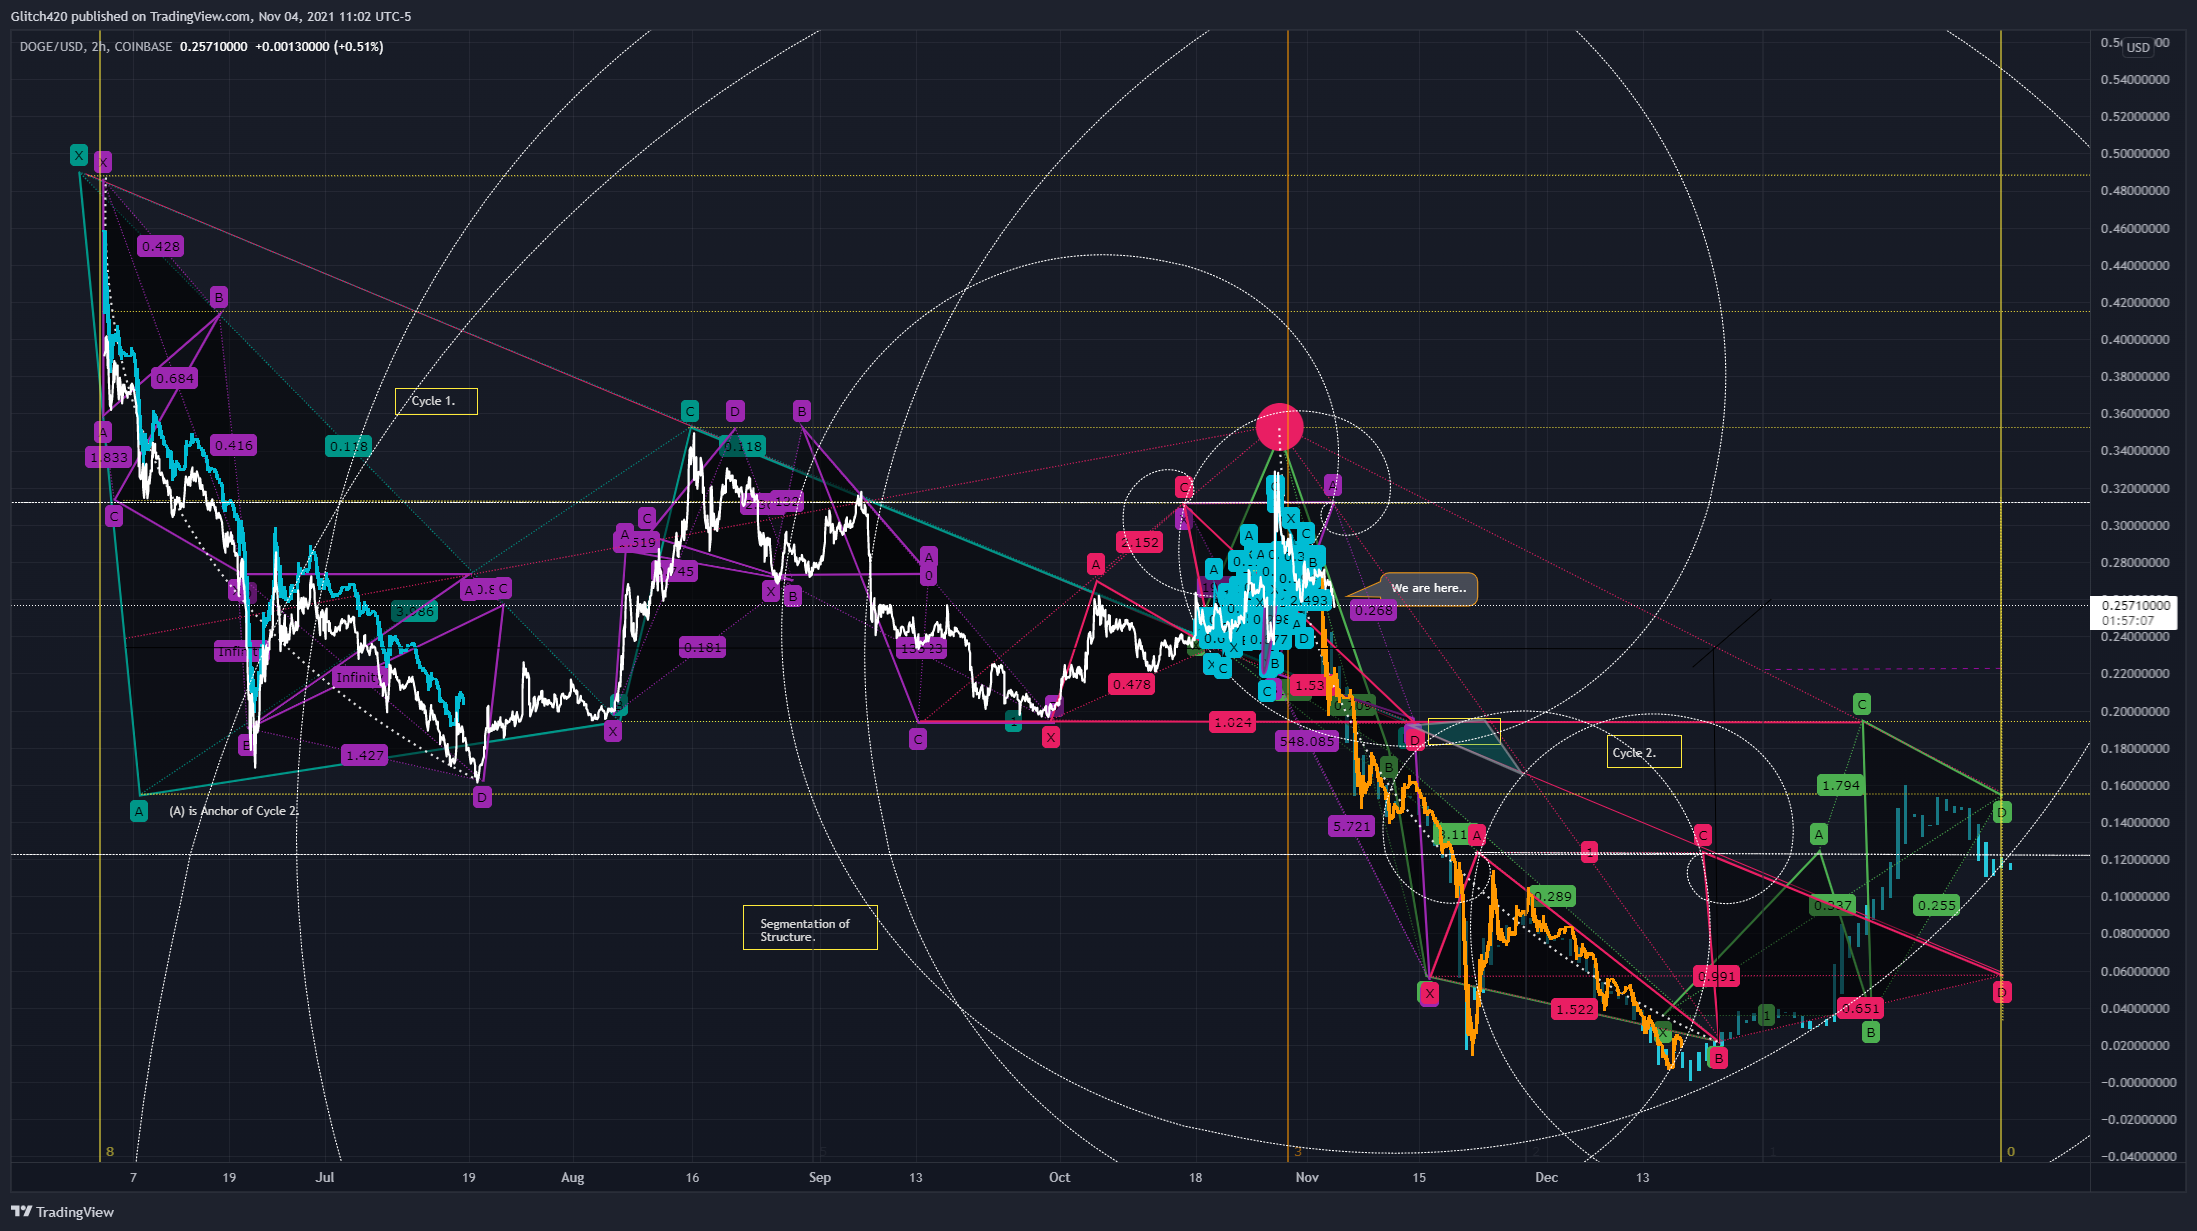The image size is (2197, 1231).
Task: Click the header price value 0.25710000
Action: 214,47
